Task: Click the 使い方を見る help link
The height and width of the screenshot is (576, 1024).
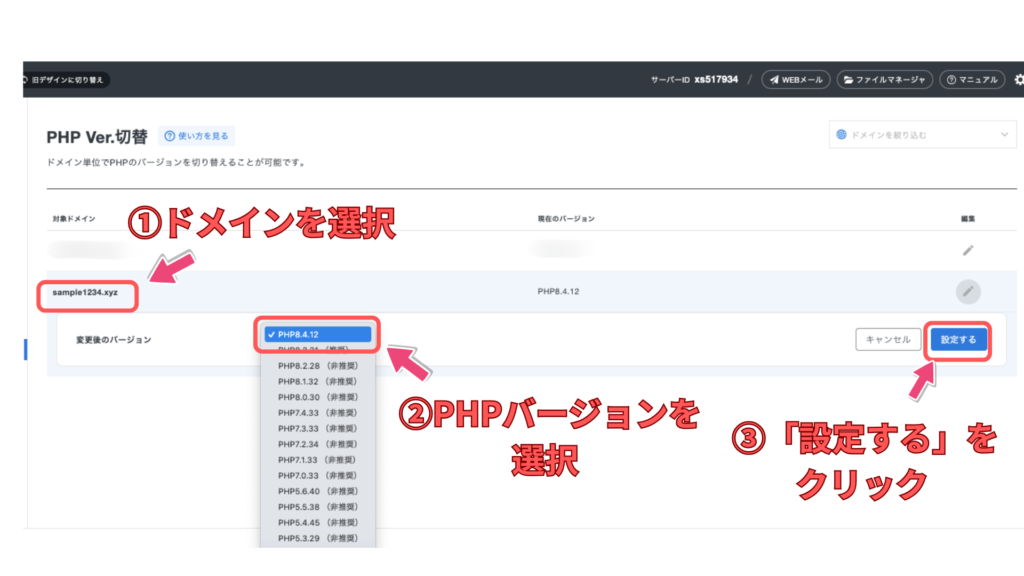Action: click(x=196, y=136)
